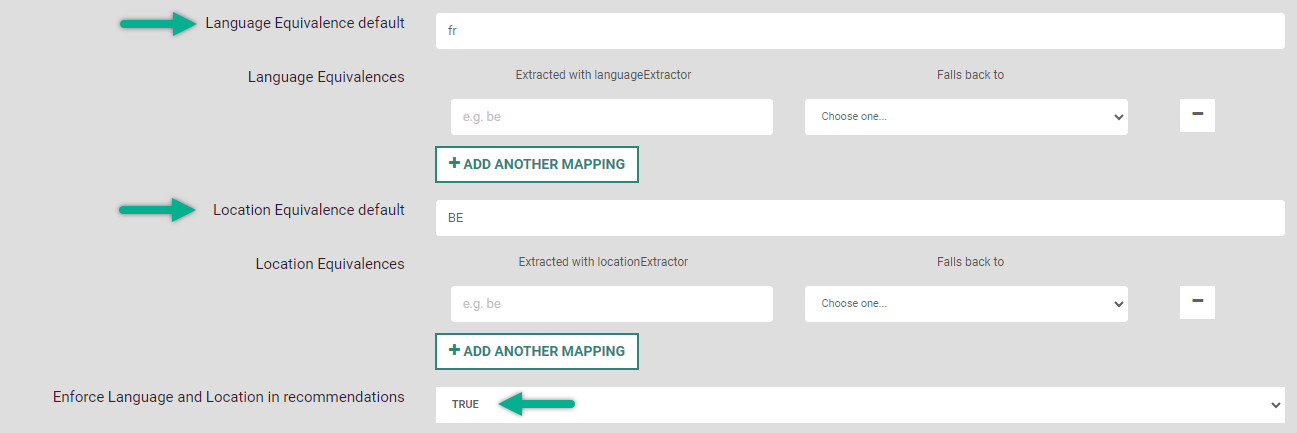Click green arrow pointing at TRUE value
The height and width of the screenshot is (433, 1297).
click(537, 404)
